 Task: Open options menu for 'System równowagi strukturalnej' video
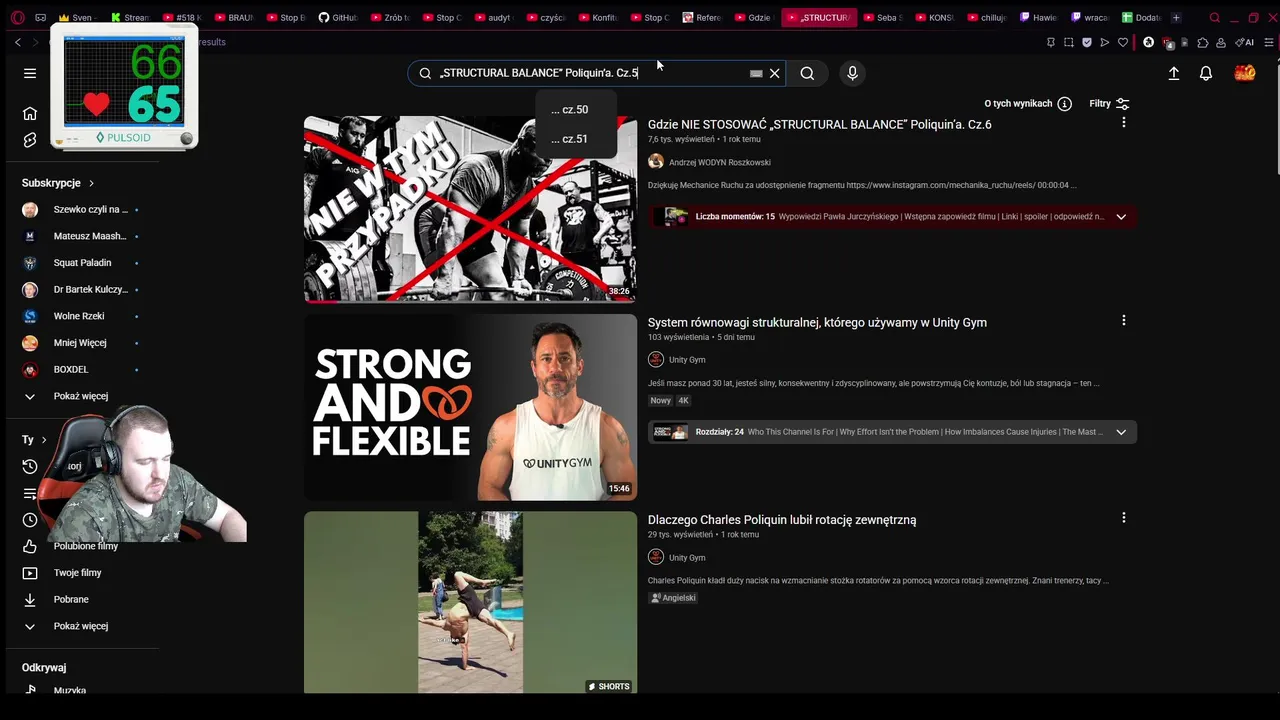(1124, 320)
